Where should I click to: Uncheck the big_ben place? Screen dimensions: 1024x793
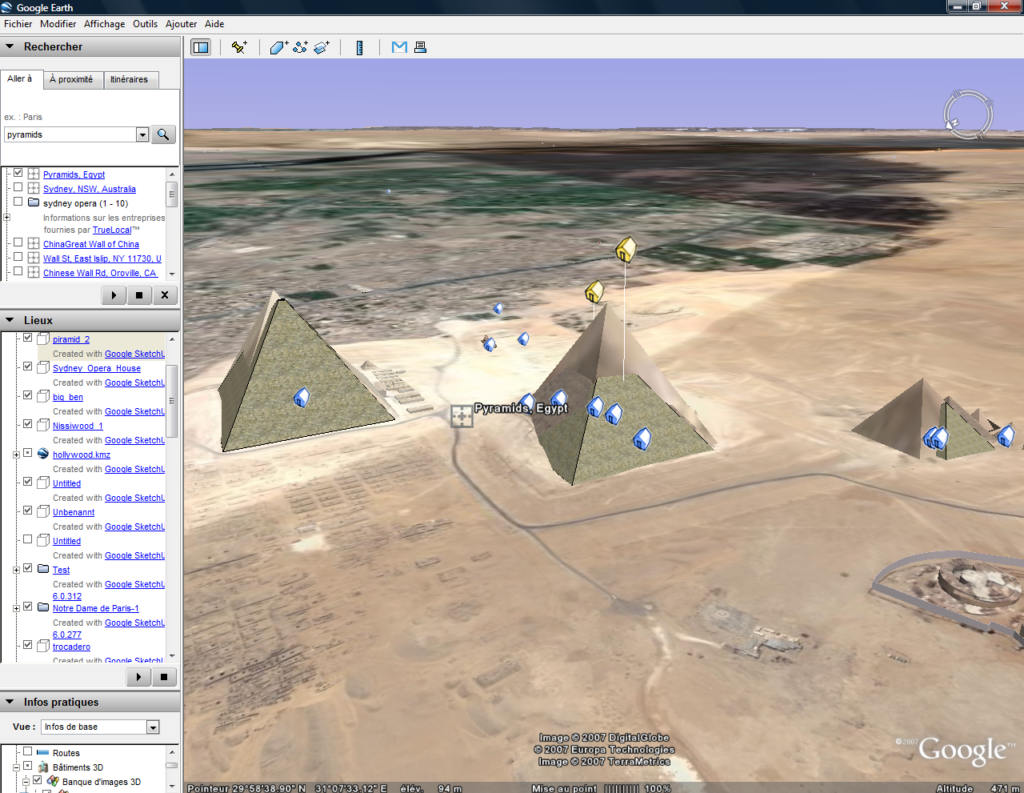[27, 395]
